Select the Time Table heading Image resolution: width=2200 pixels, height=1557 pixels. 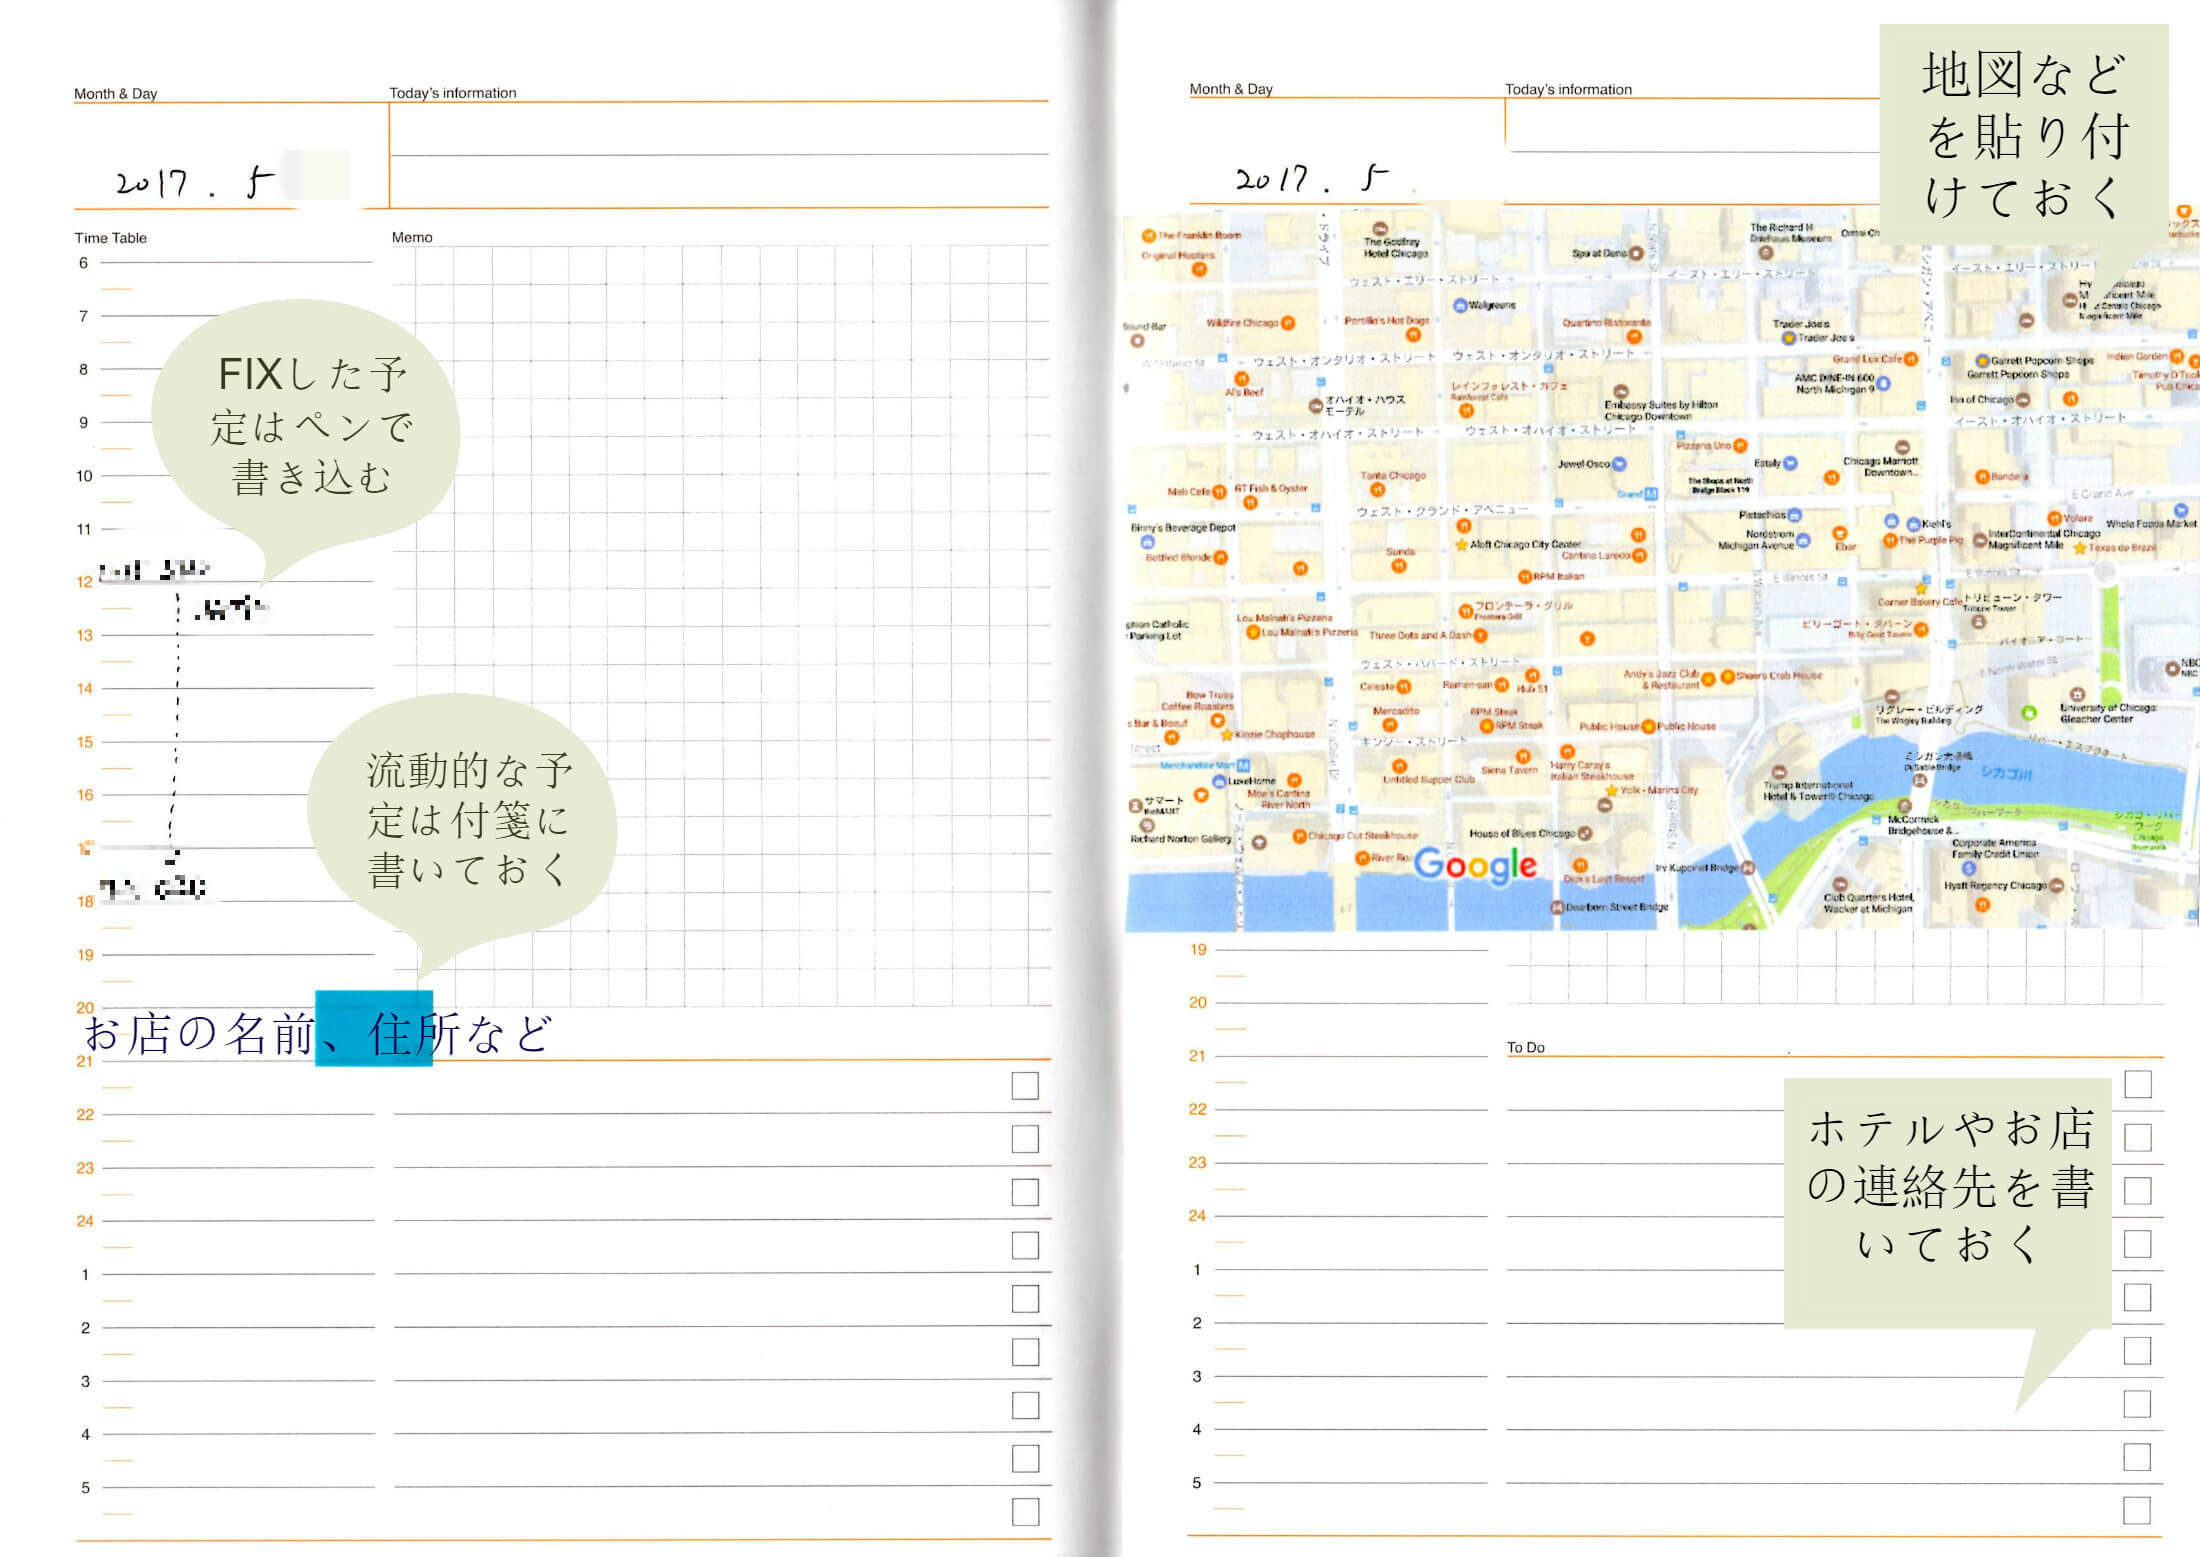110,238
